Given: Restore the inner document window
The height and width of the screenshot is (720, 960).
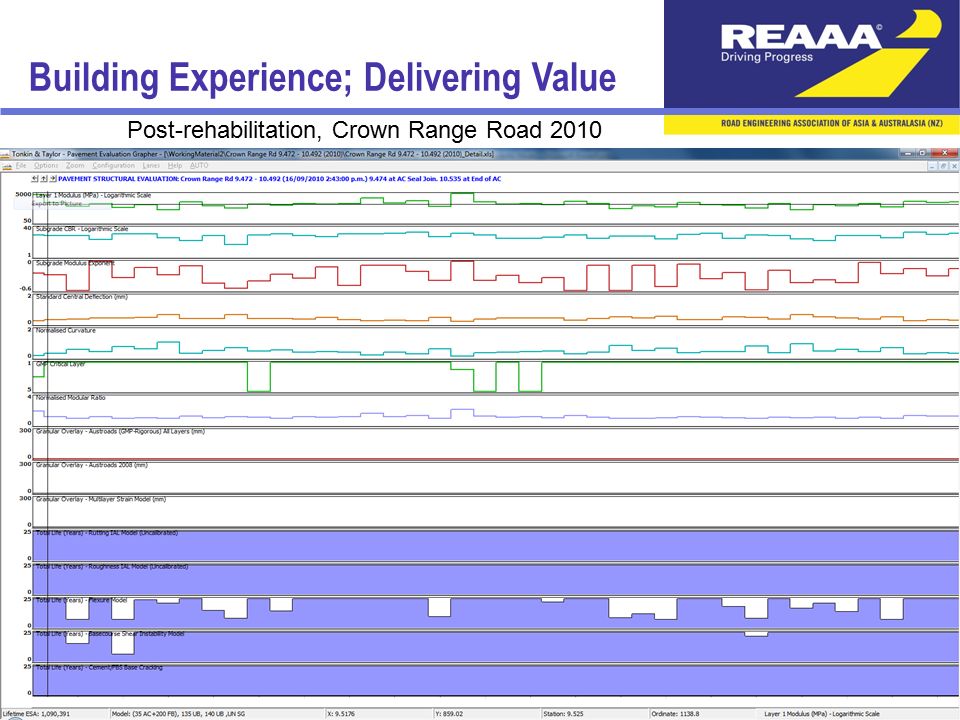Looking at the screenshot, I should (x=943, y=166).
